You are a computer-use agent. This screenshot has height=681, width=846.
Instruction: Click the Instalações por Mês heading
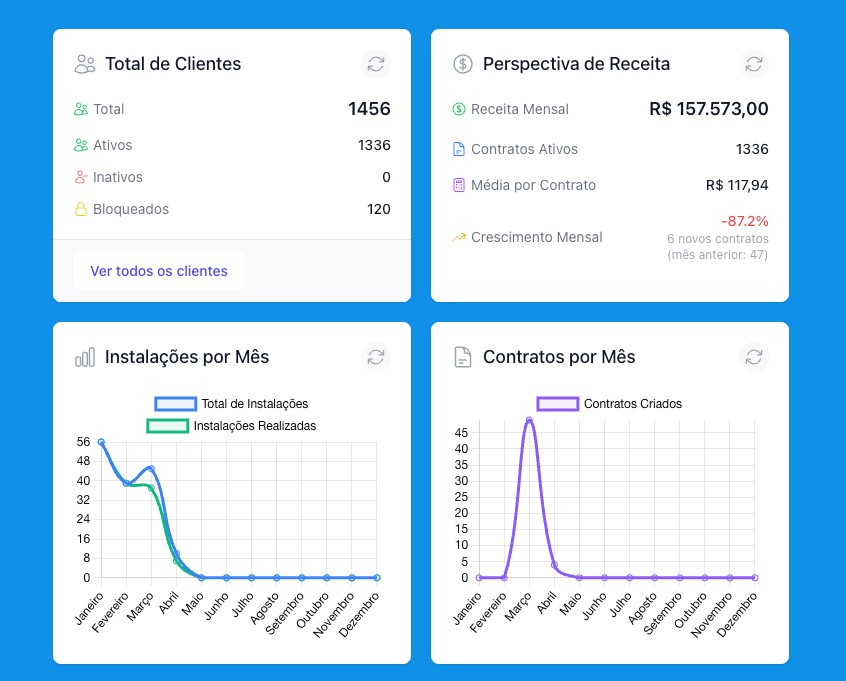coord(187,357)
